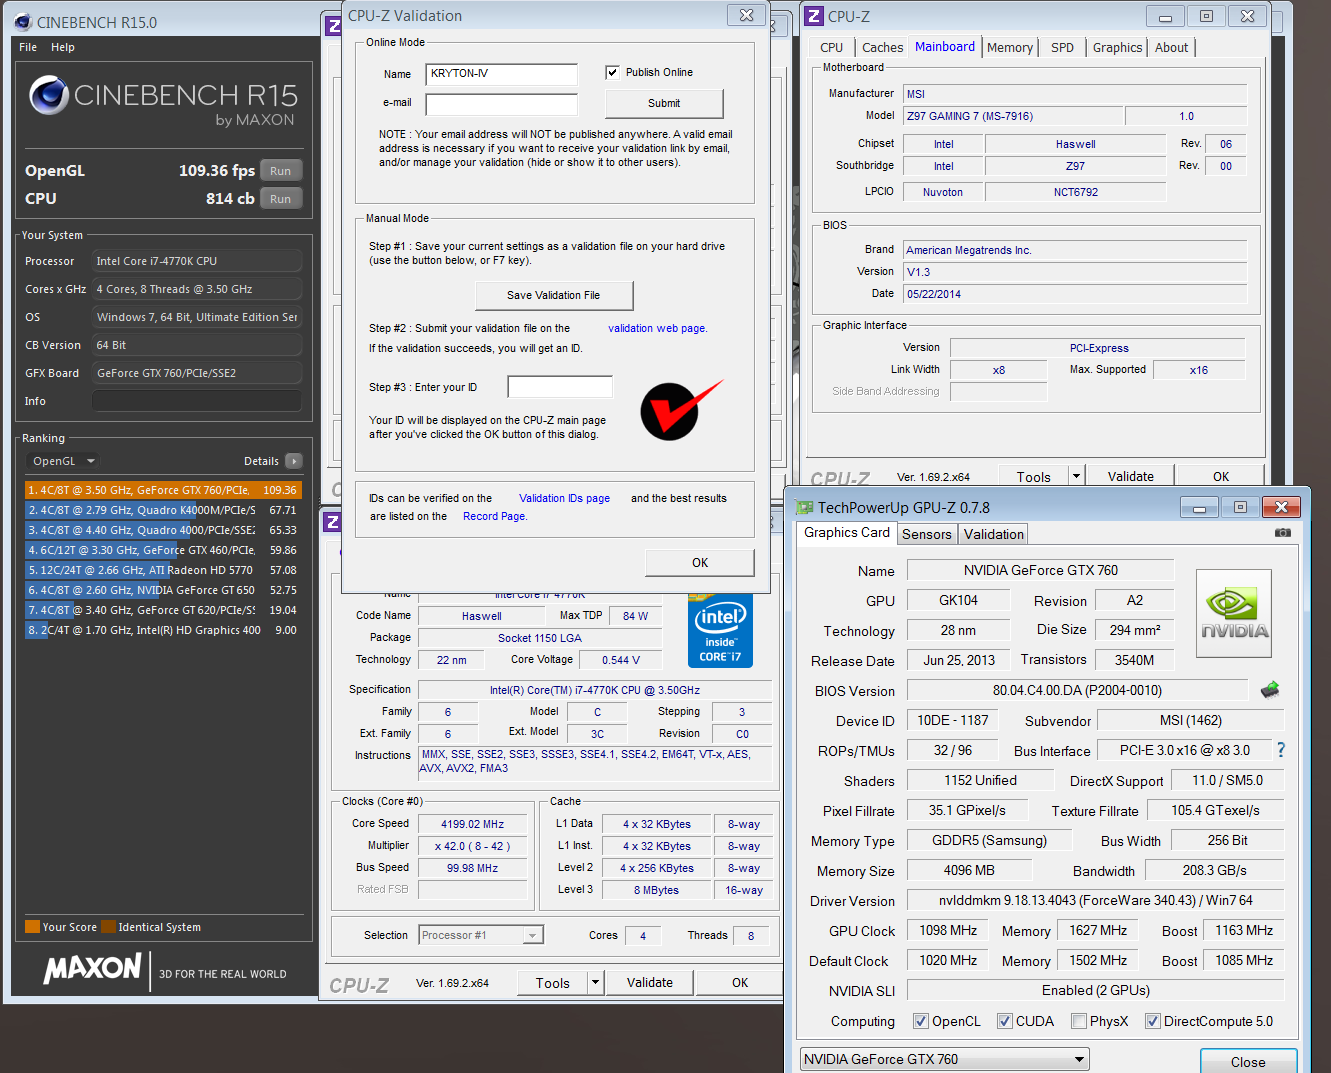Select ranking row 5 ATI Radeon HD 5770
Image resolution: width=1331 pixels, height=1073 pixels.
pyautogui.click(x=163, y=570)
